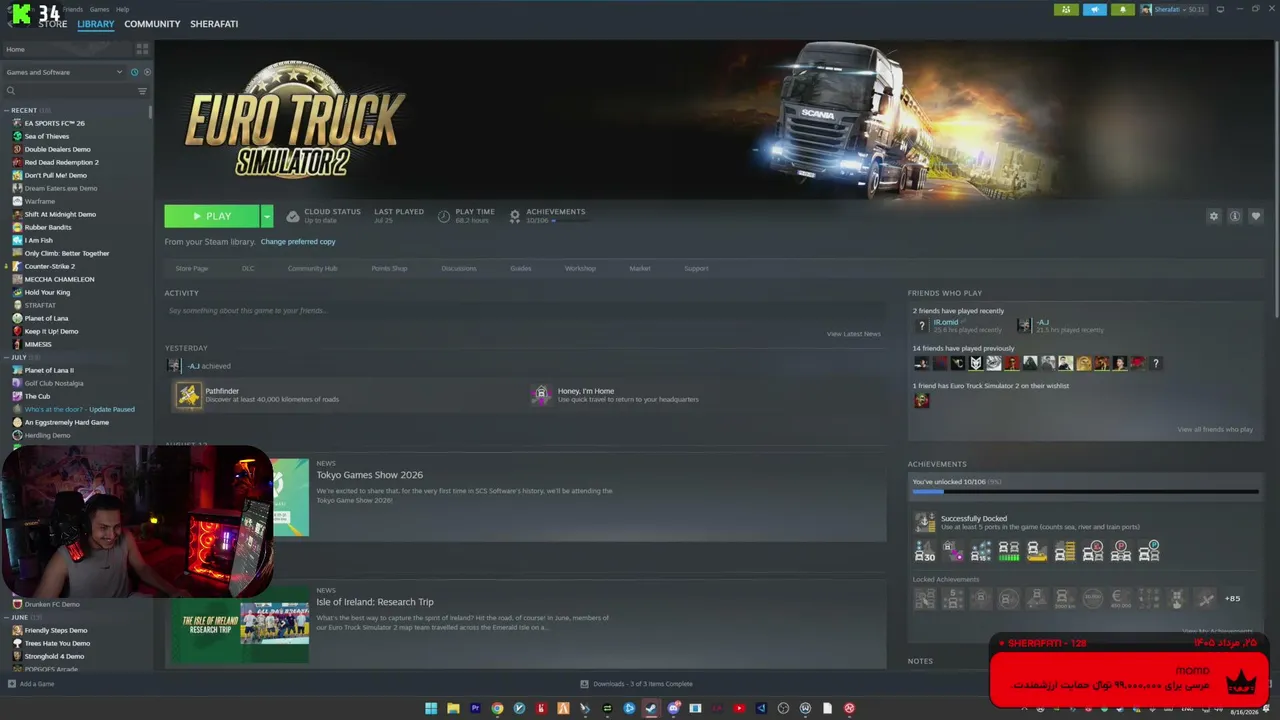Click the Achievements trophy icon in stats bar

pyautogui.click(x=515, y=216)
